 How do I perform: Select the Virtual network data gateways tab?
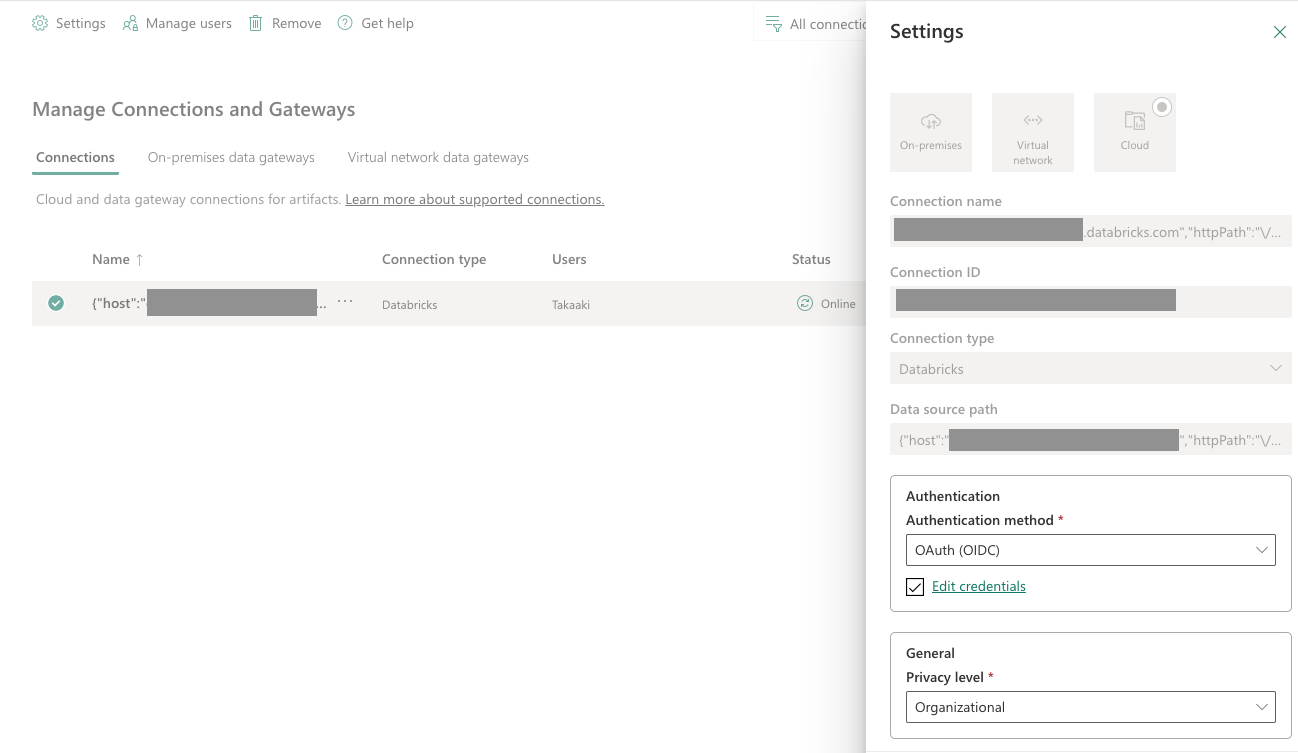tap(437, 157)
